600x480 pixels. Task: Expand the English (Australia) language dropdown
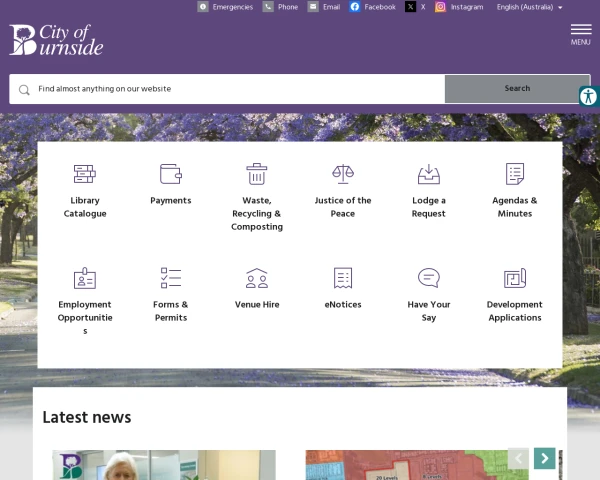[530, 7]
